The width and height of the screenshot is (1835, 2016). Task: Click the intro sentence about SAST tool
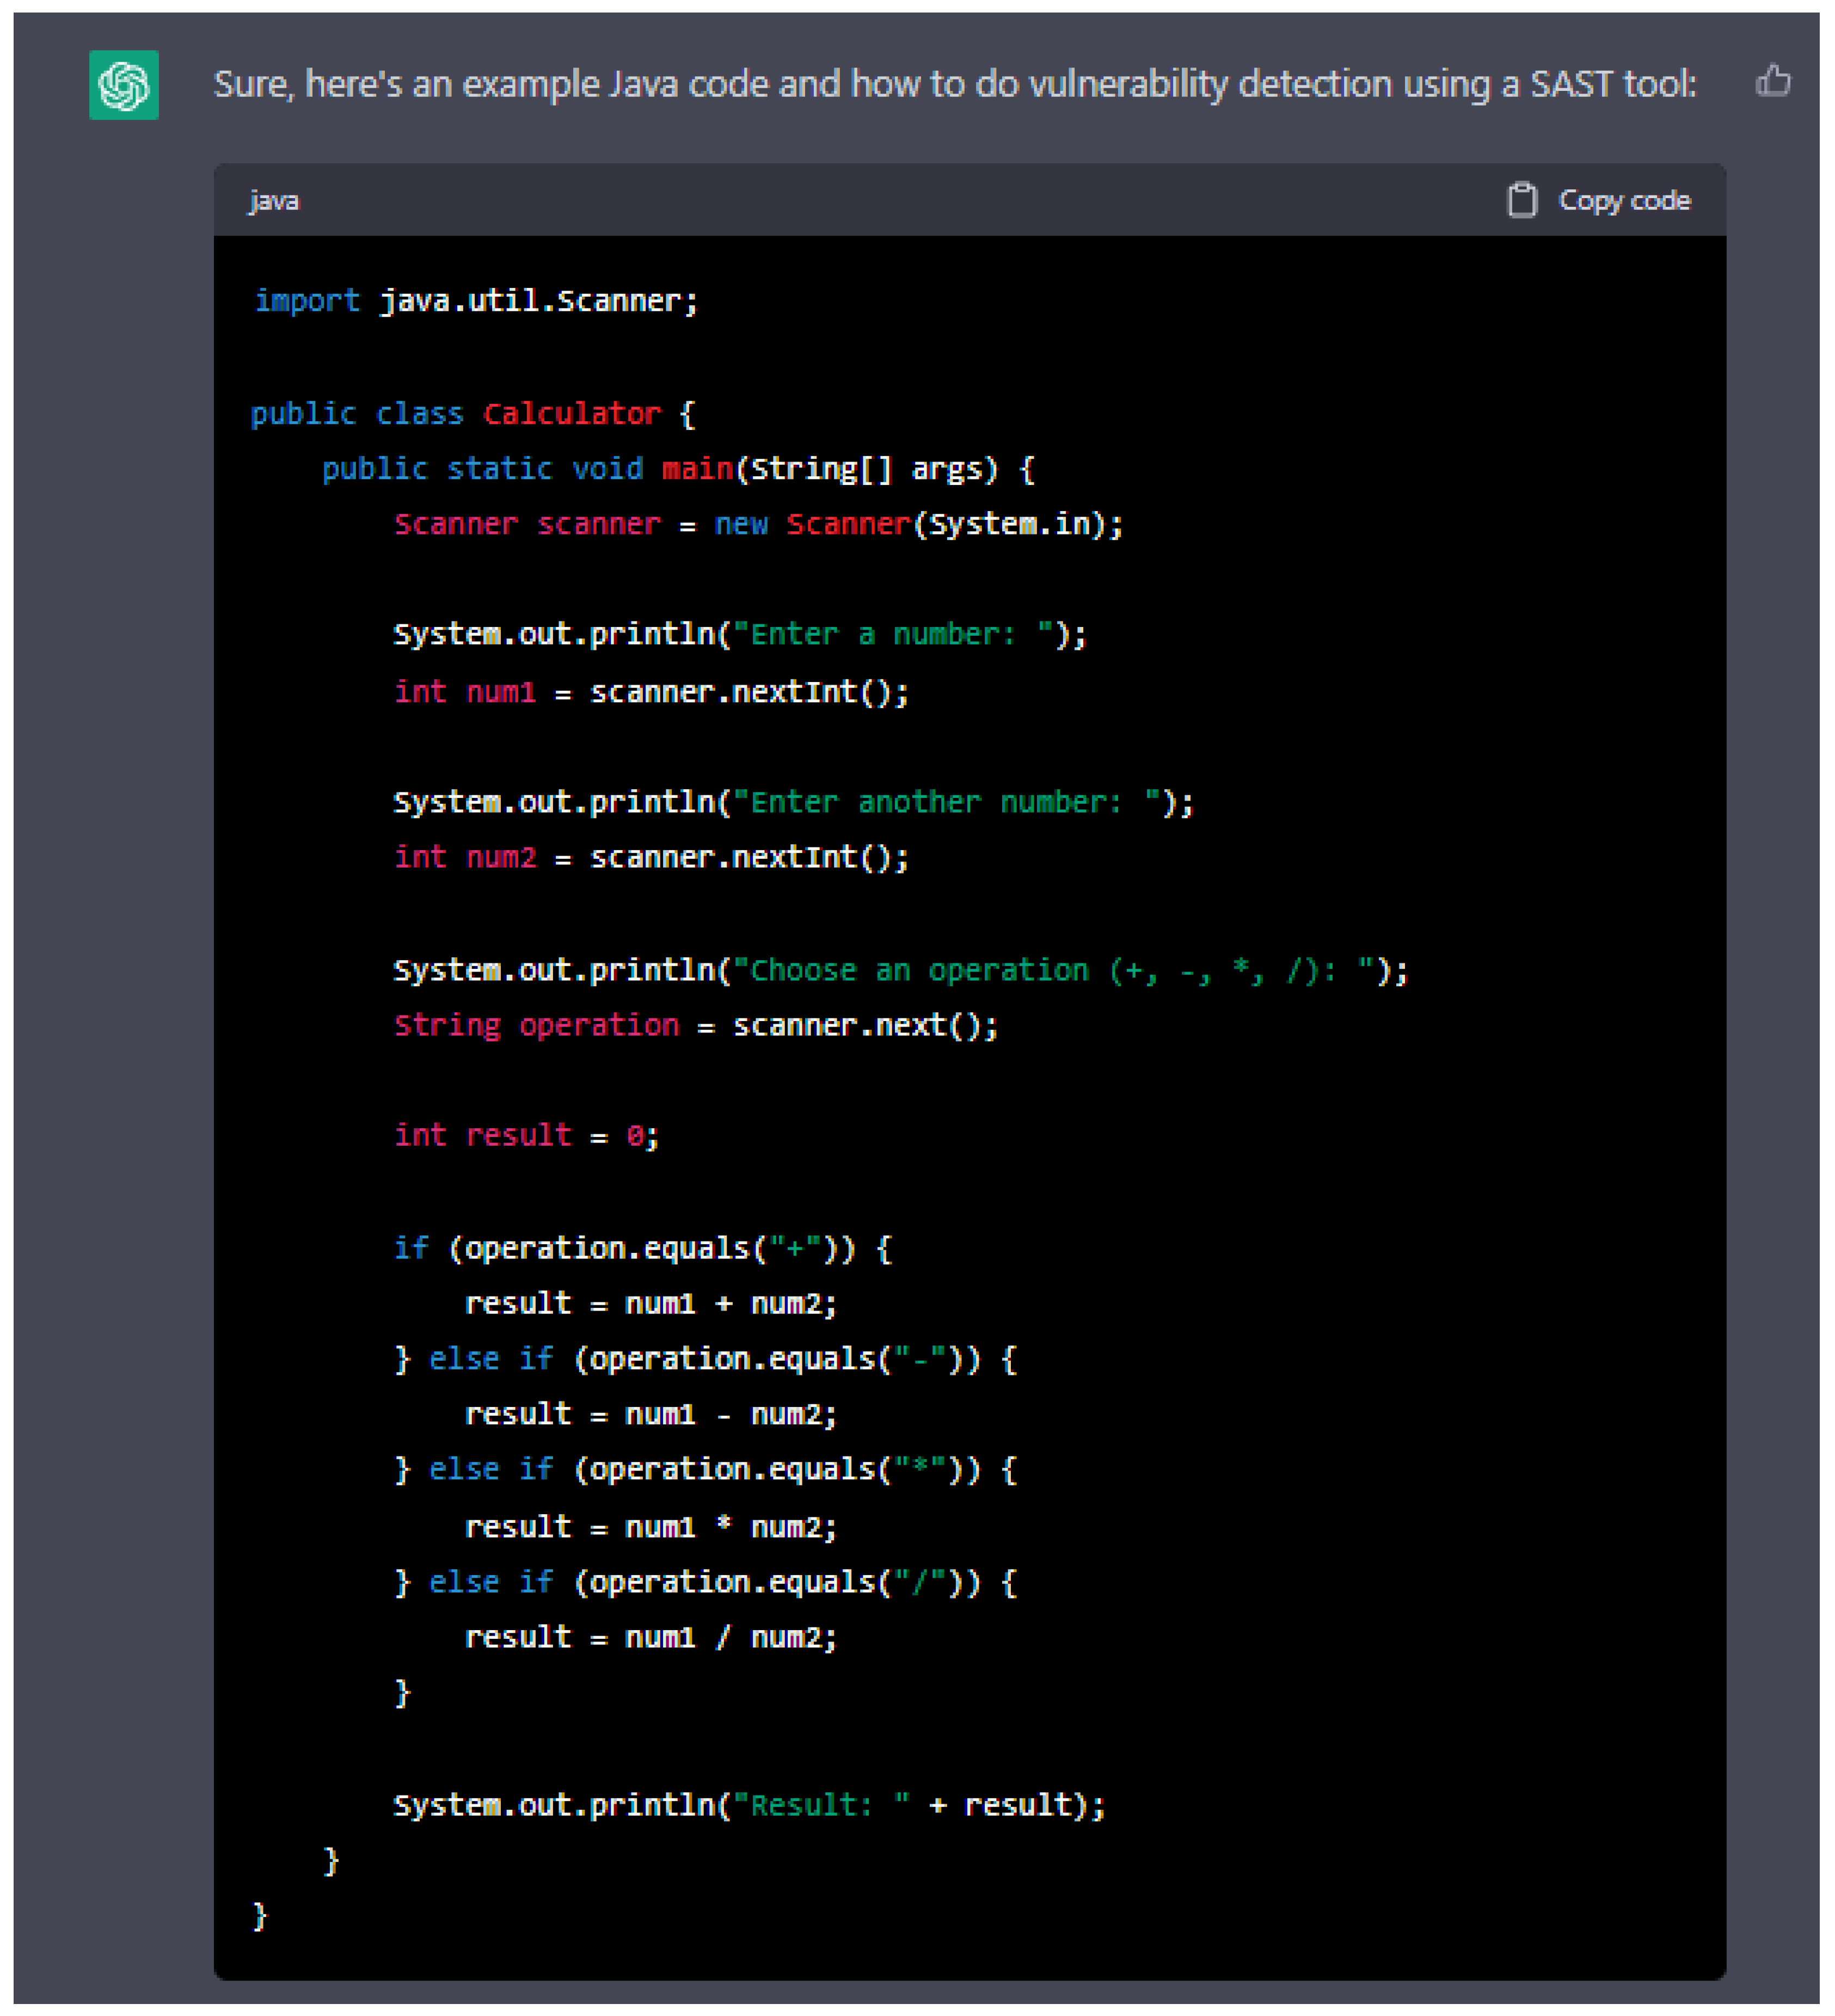pos(954,84)
